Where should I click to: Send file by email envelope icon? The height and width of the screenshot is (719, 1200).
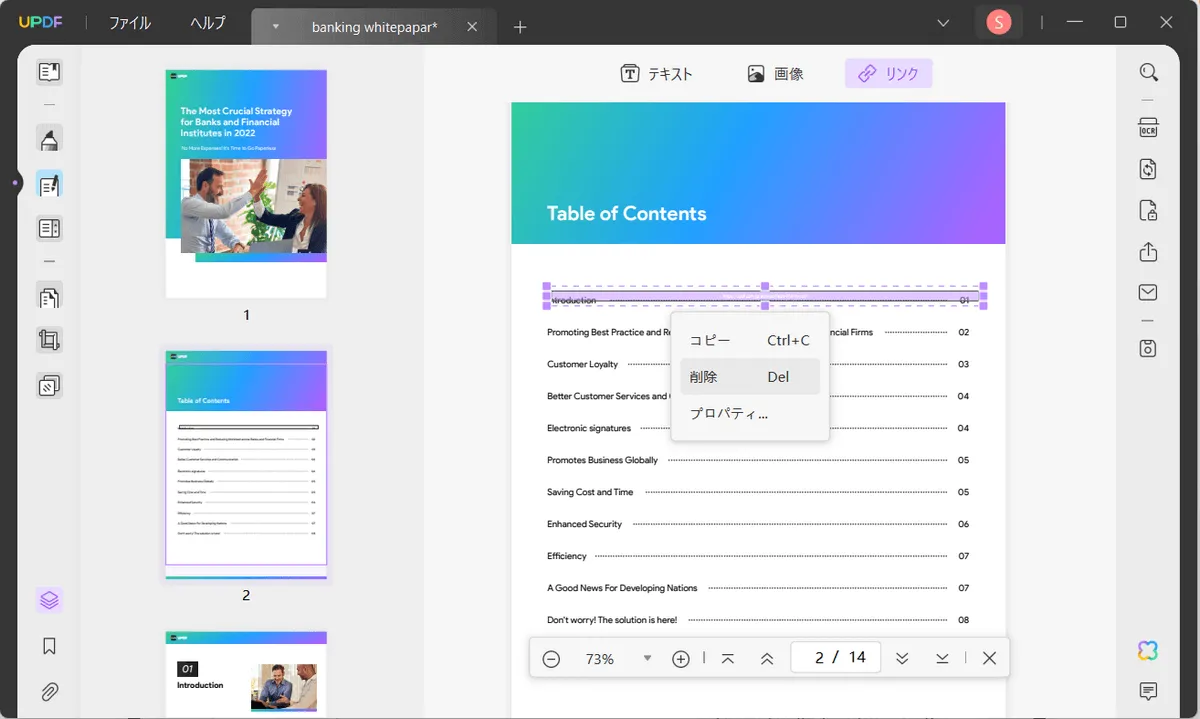point(1148,293)
